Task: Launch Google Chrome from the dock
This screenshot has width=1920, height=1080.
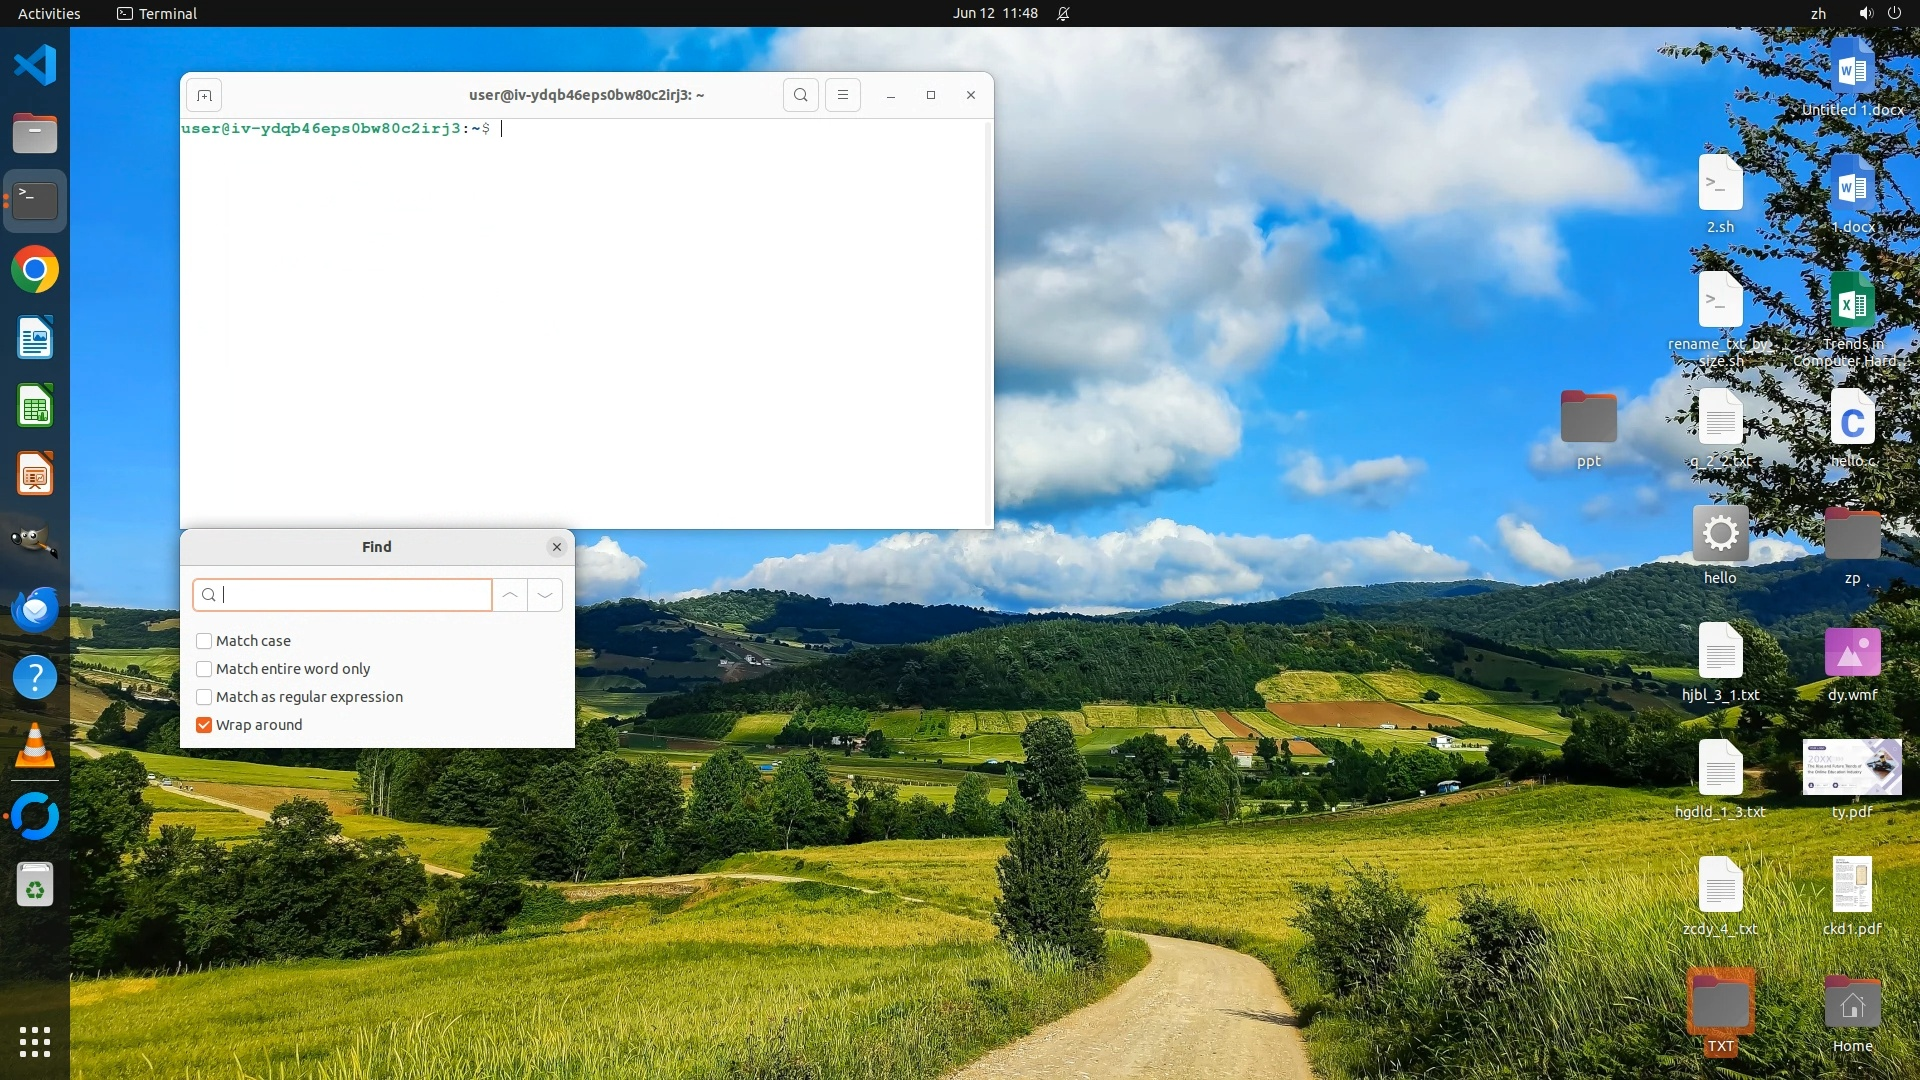Action: (x=35, y=270)
